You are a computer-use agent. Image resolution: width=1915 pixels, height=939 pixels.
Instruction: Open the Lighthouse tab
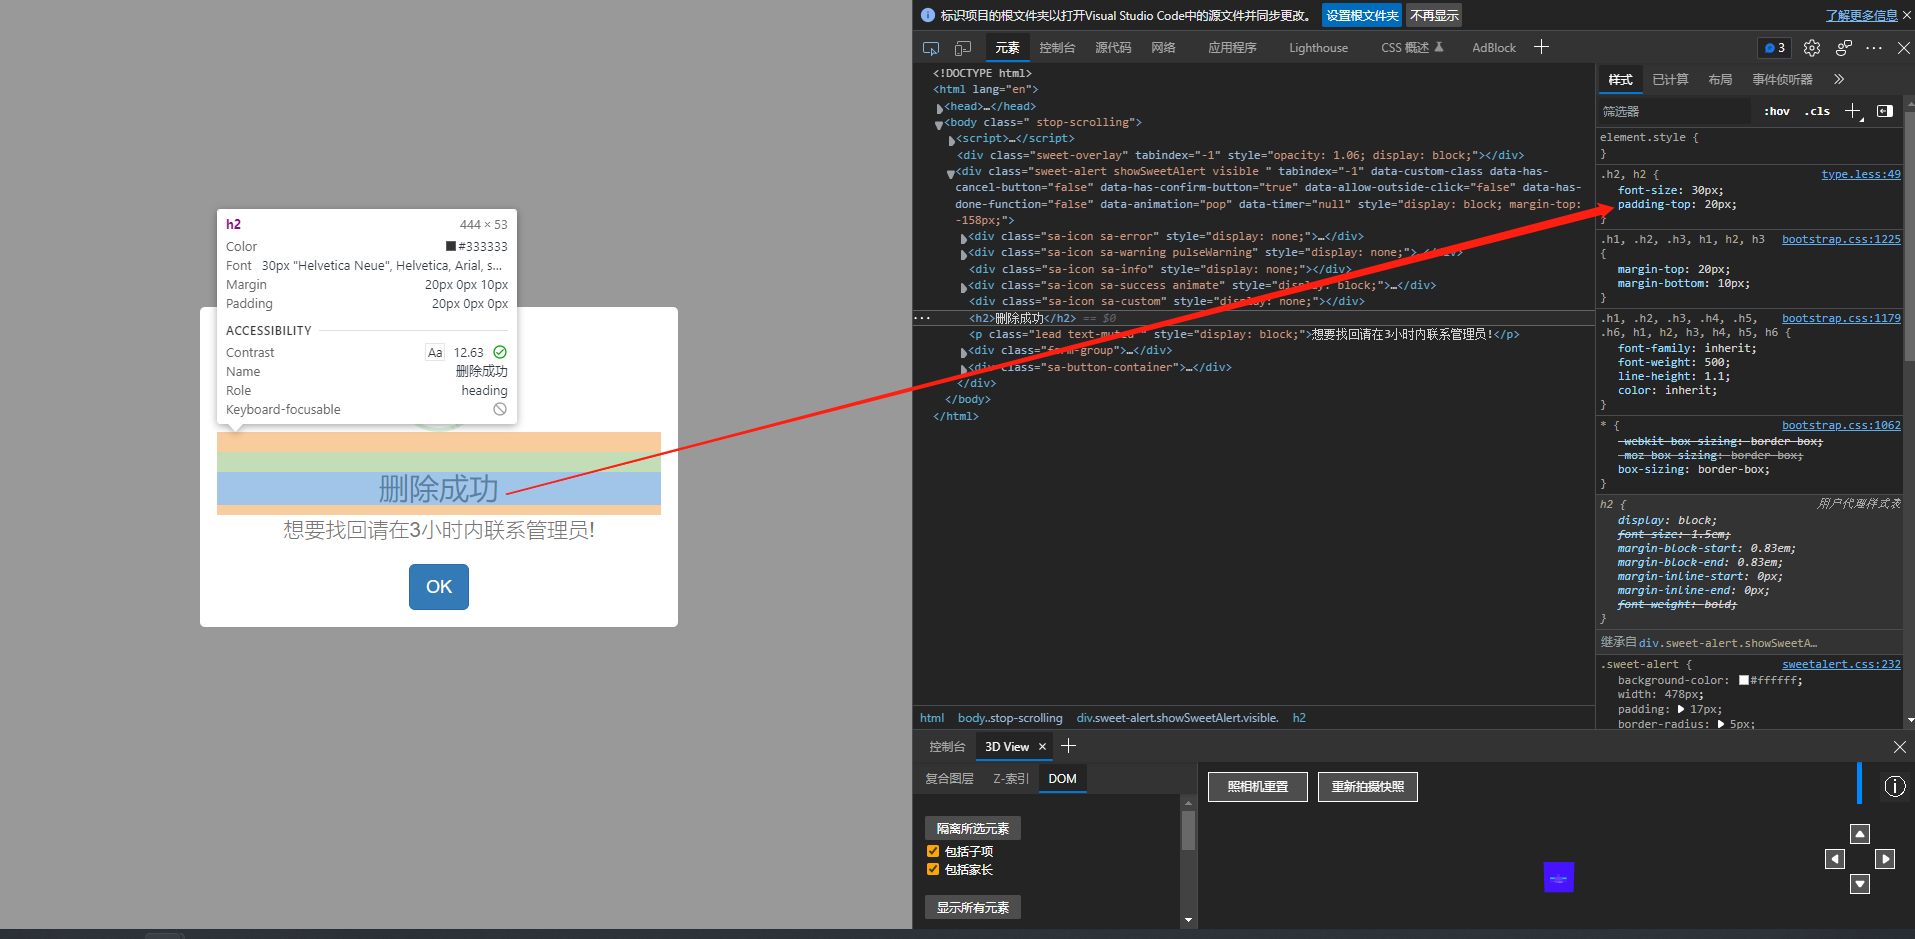point(1318,48)
